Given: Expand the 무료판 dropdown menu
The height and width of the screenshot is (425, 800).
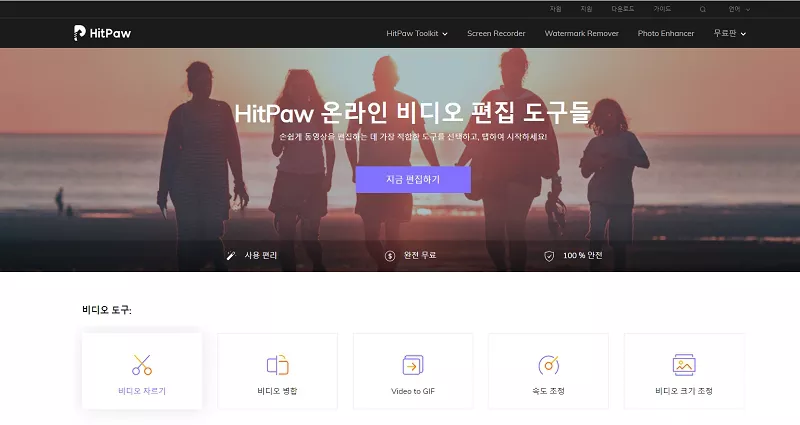Looking at the screenshot, I should point(729,33).
